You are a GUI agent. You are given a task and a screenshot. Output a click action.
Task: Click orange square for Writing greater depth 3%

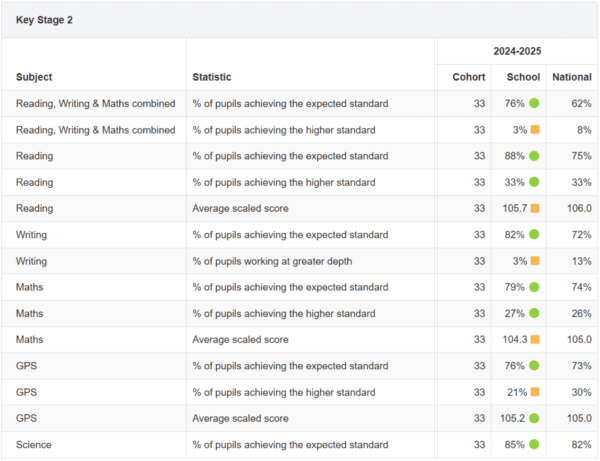(535, 261)
